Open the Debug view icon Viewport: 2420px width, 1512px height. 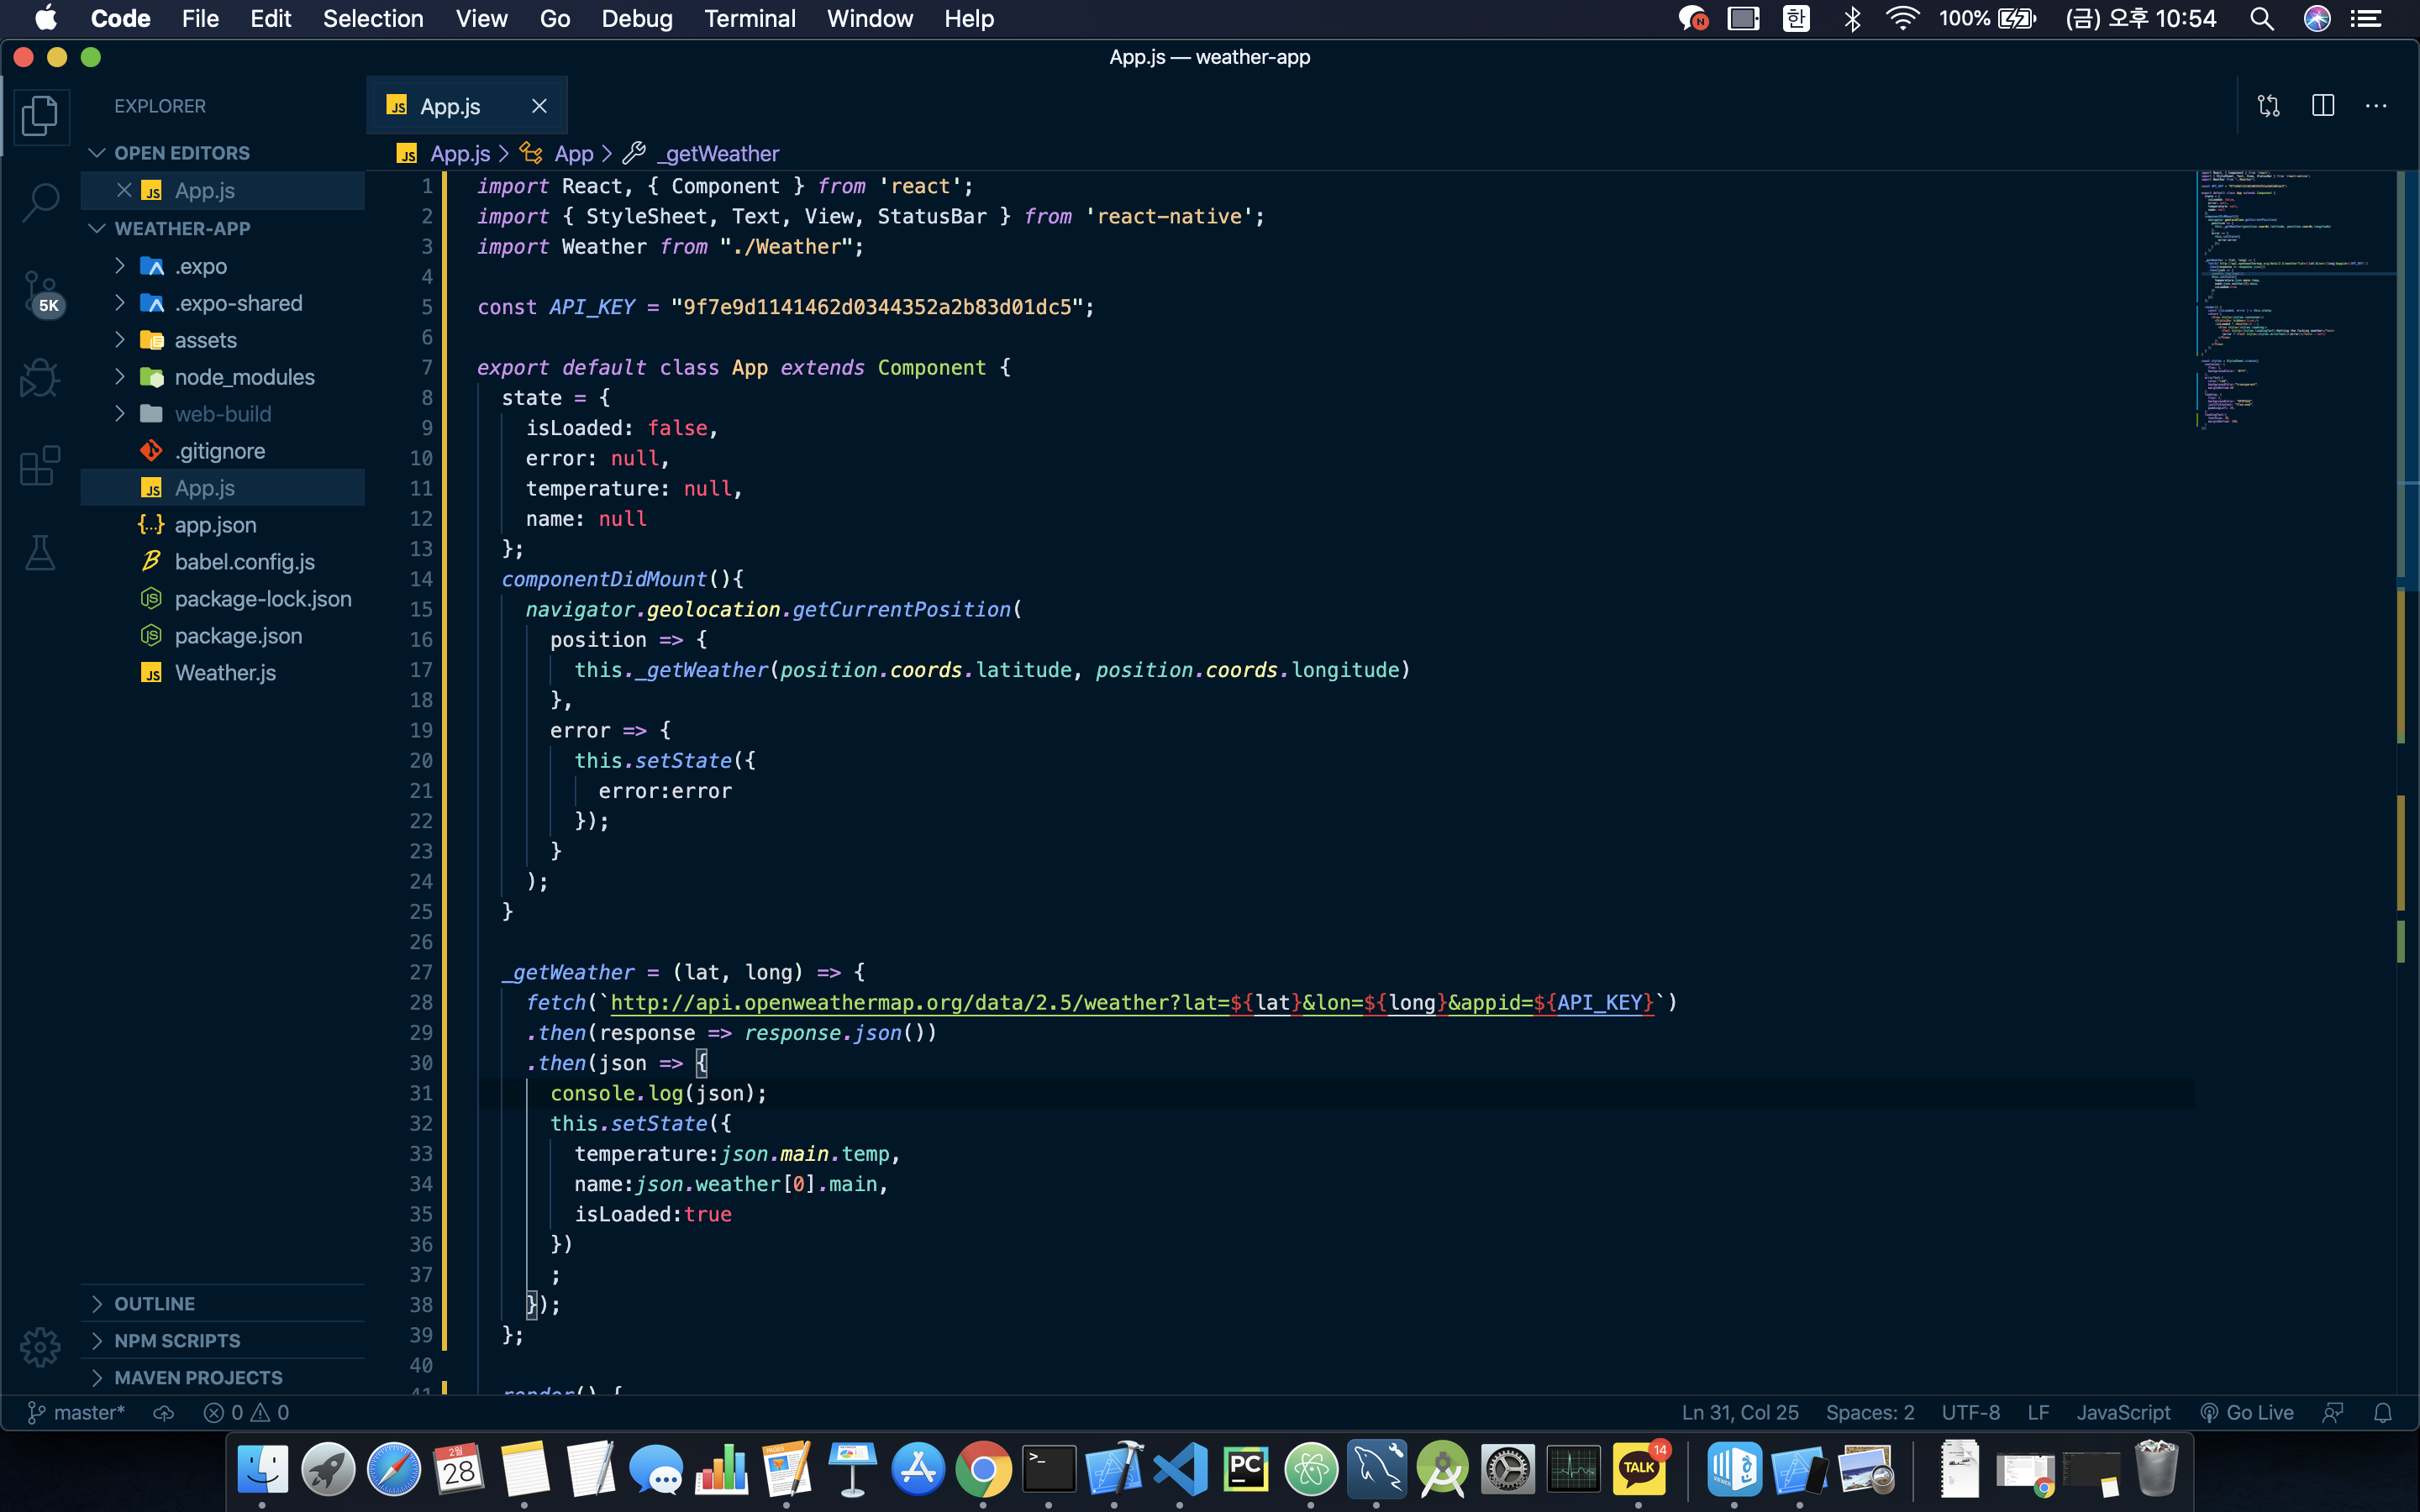[x=40, y=379]
